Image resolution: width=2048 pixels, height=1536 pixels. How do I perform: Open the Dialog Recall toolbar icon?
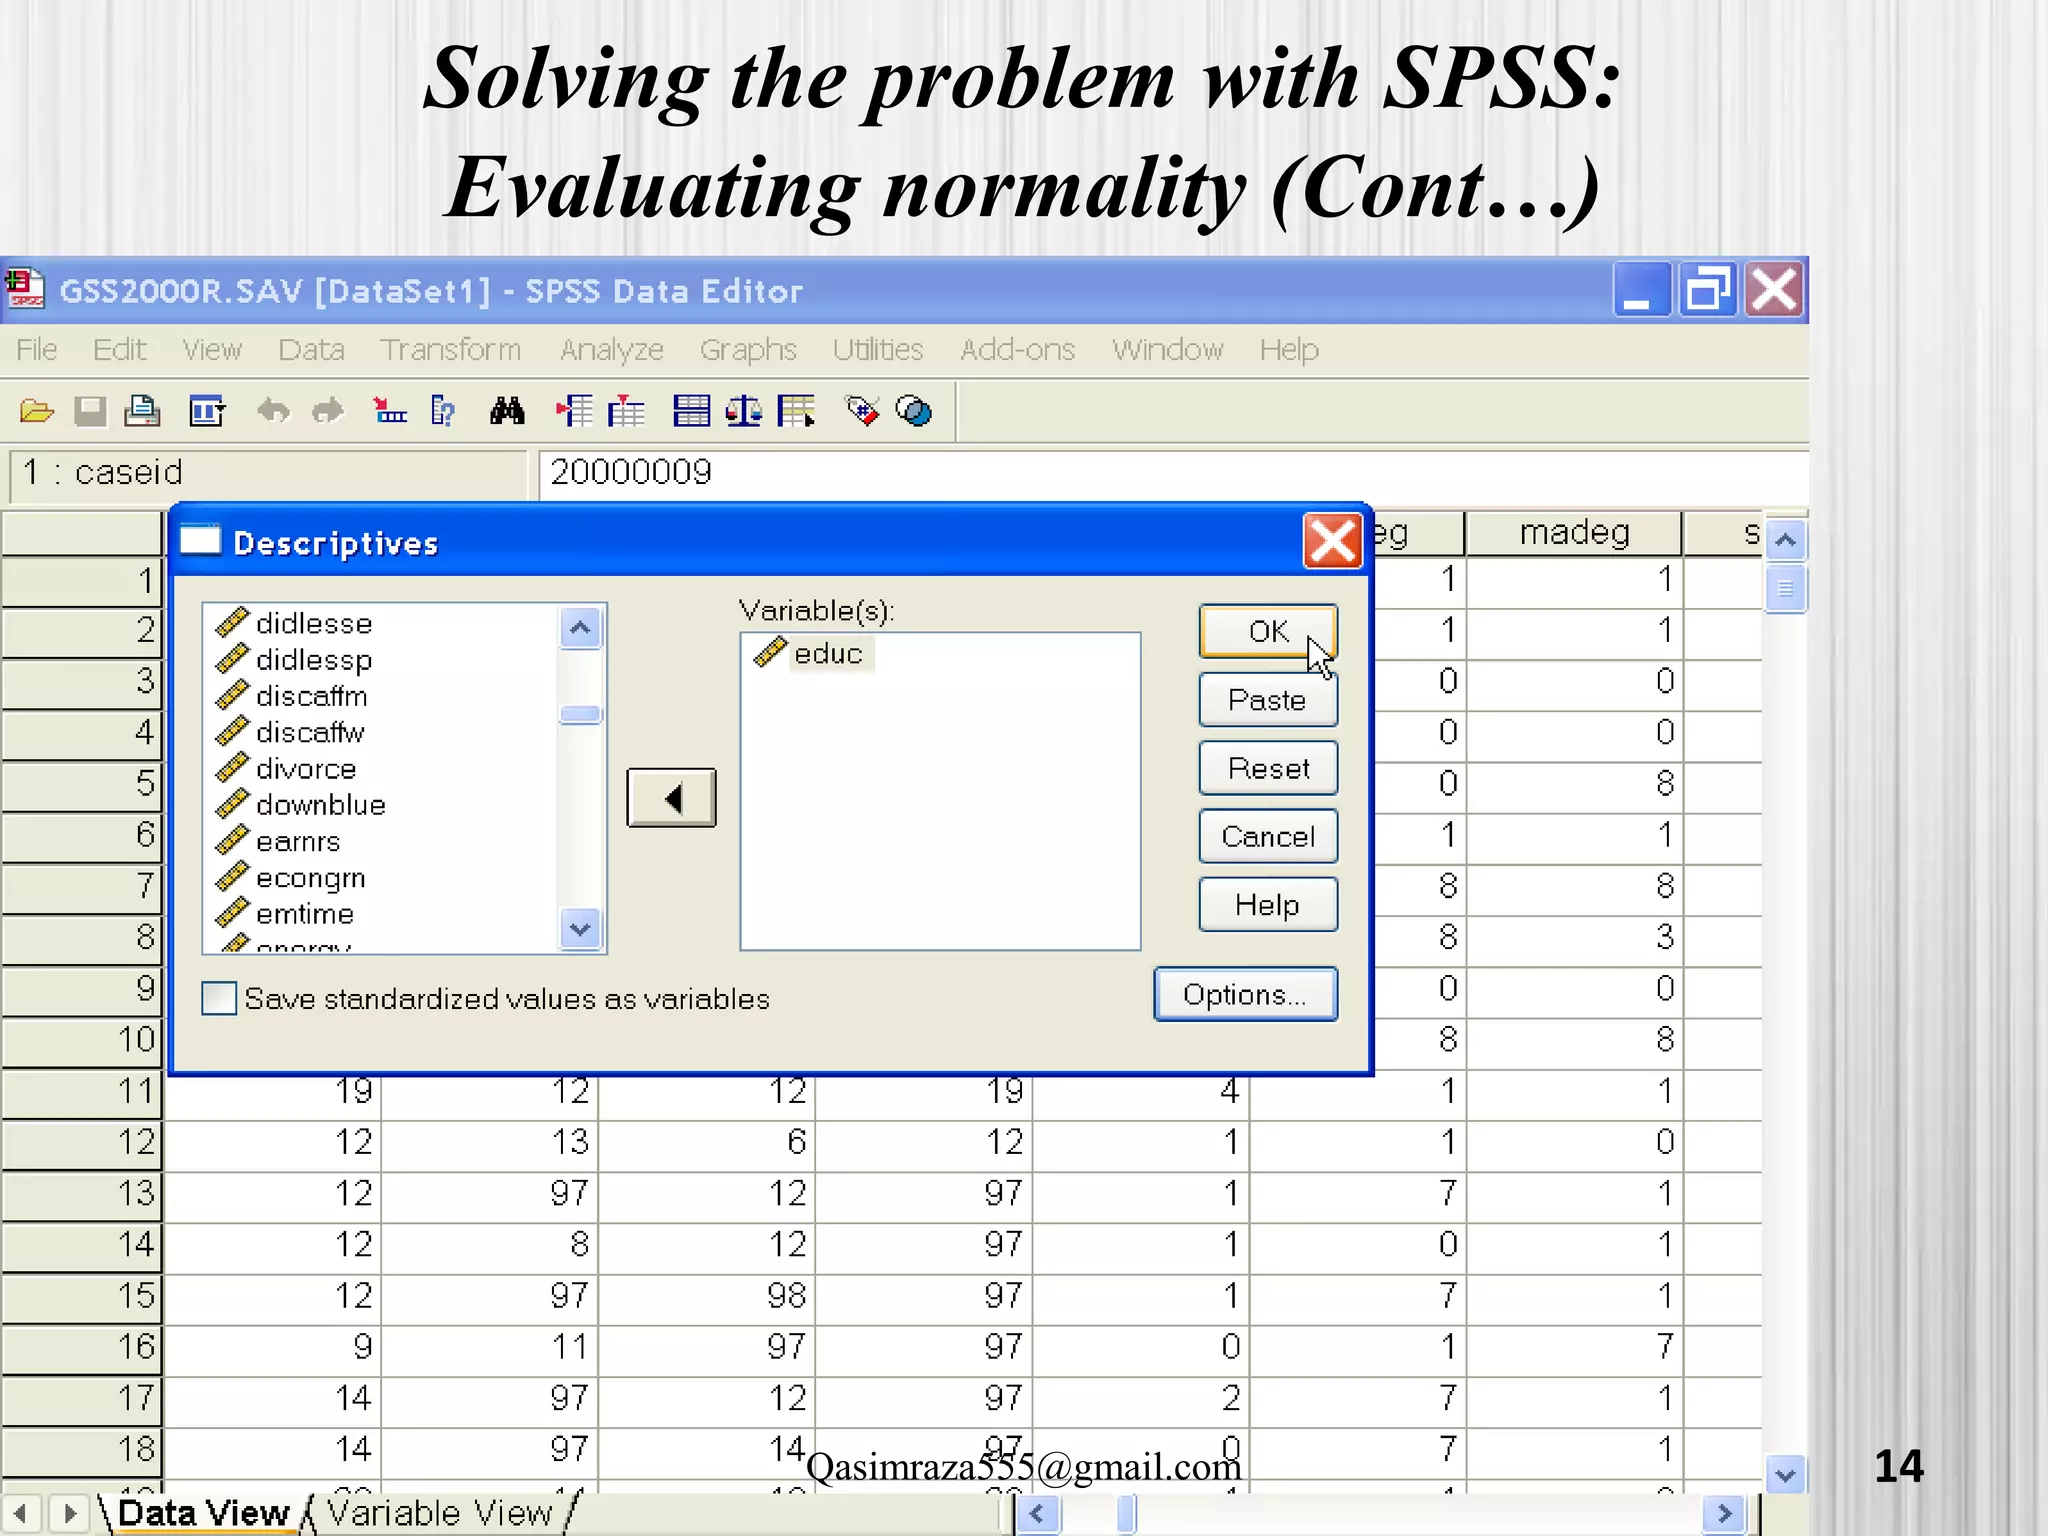(207, 411)
